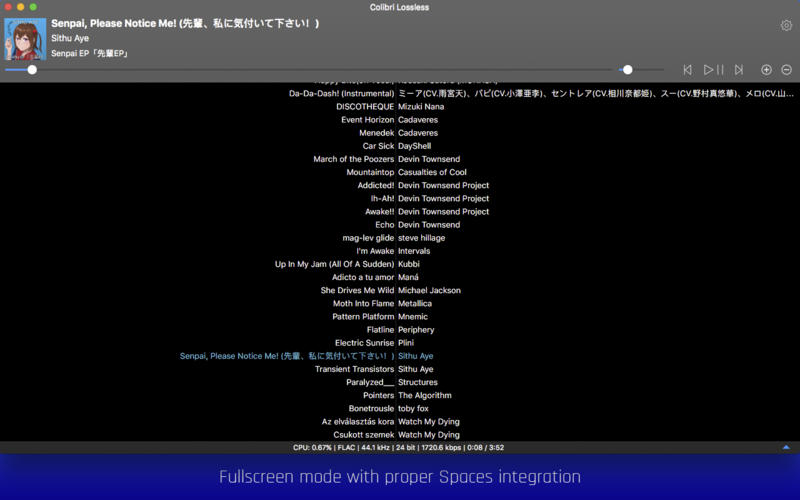Click now-playing artist name in header
800x500 pixels.
tap(70, 38)
